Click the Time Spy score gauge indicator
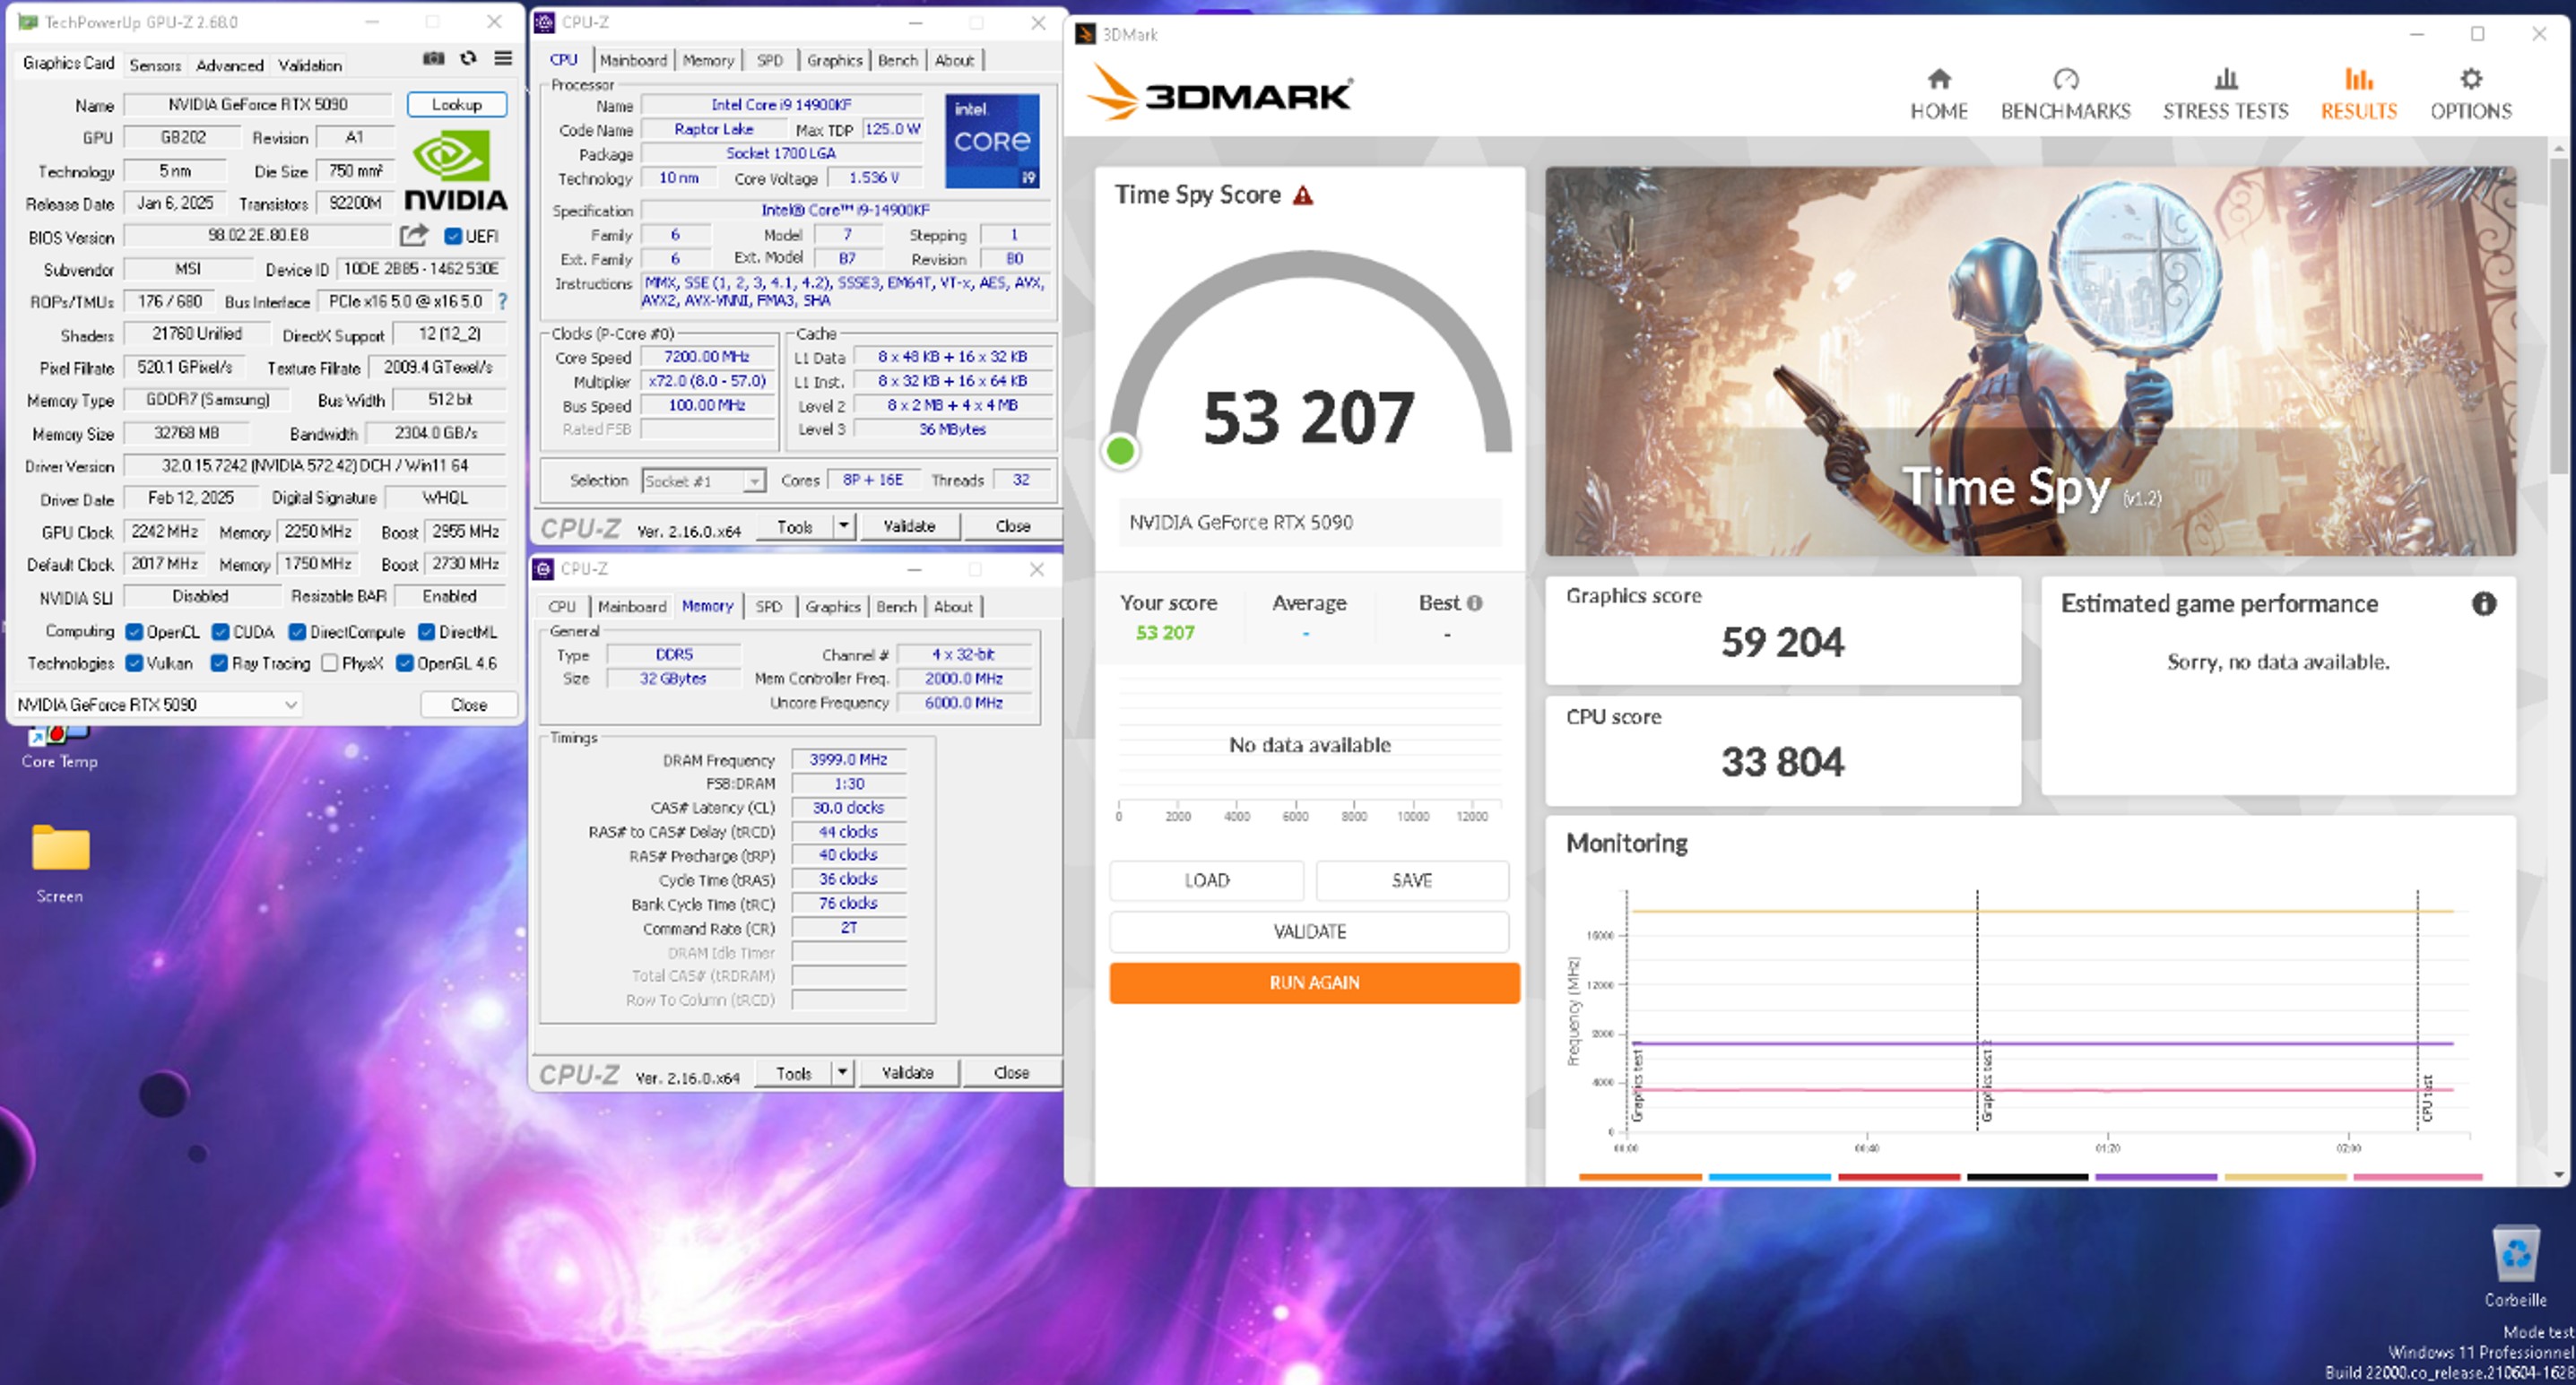 click(1121, 450)
